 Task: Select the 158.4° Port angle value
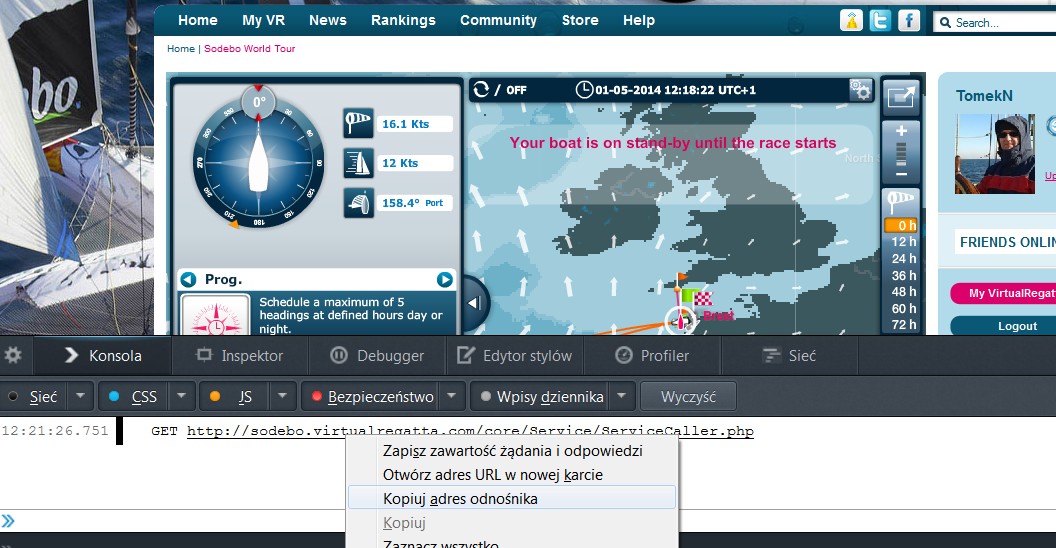pos(414,203)
